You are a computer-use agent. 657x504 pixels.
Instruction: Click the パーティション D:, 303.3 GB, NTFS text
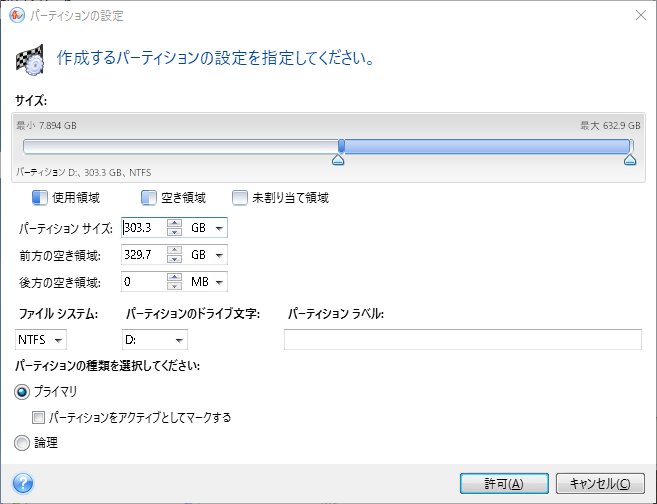84,172
